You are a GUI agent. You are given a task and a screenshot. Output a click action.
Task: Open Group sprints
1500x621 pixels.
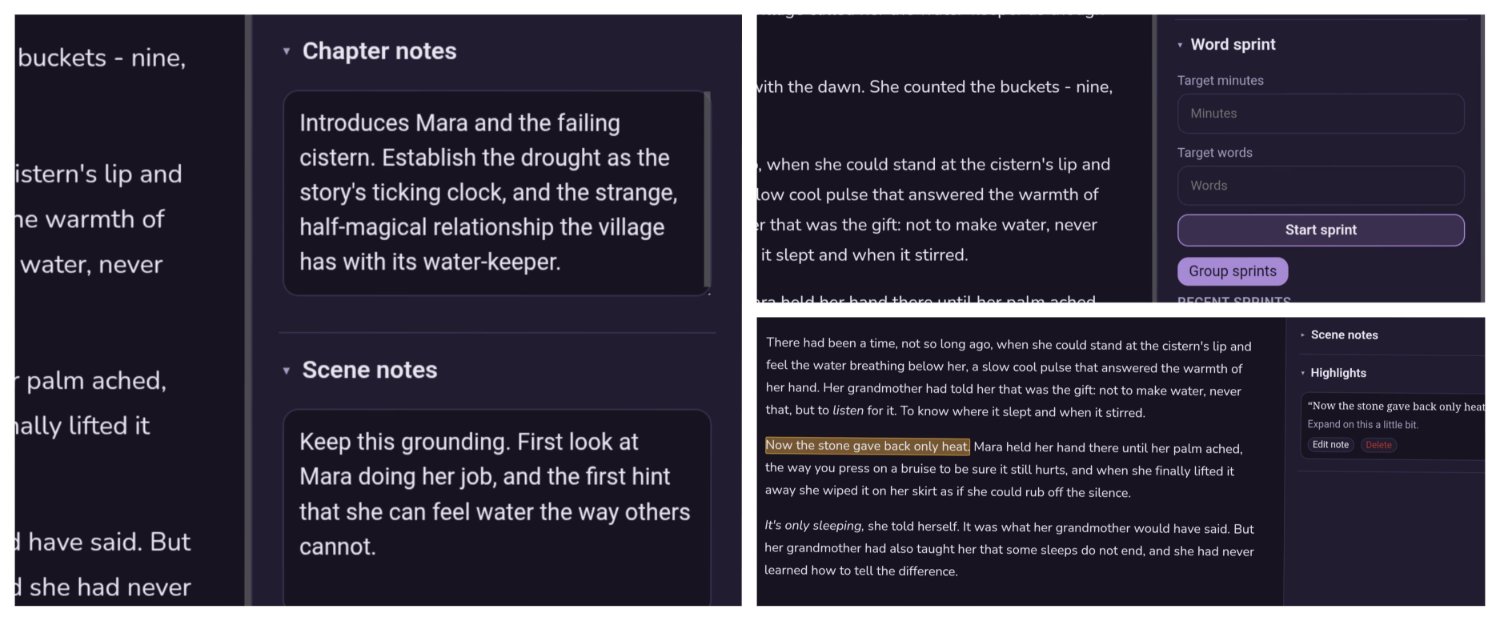(1232, 271)
